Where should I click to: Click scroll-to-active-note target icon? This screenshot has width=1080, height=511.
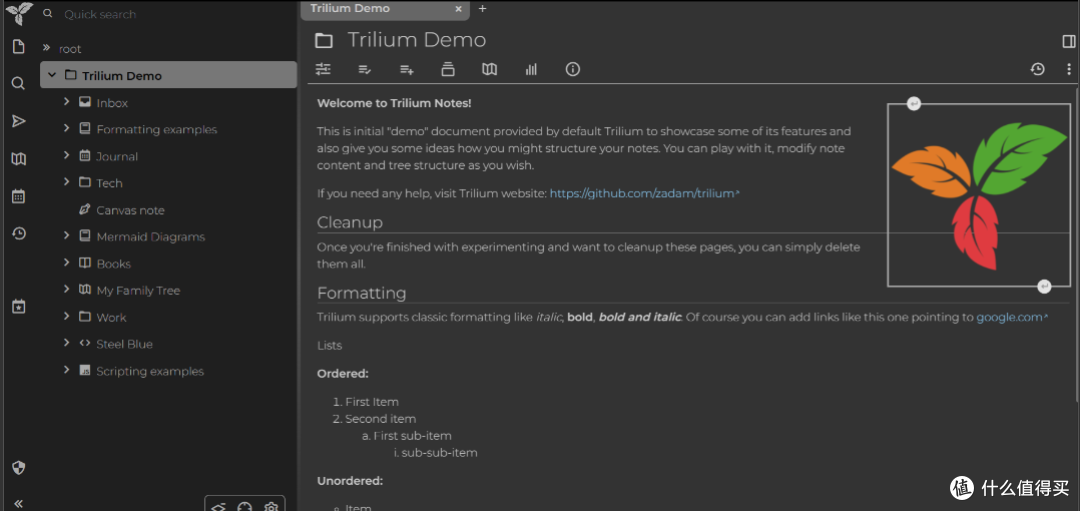(245, 507)
